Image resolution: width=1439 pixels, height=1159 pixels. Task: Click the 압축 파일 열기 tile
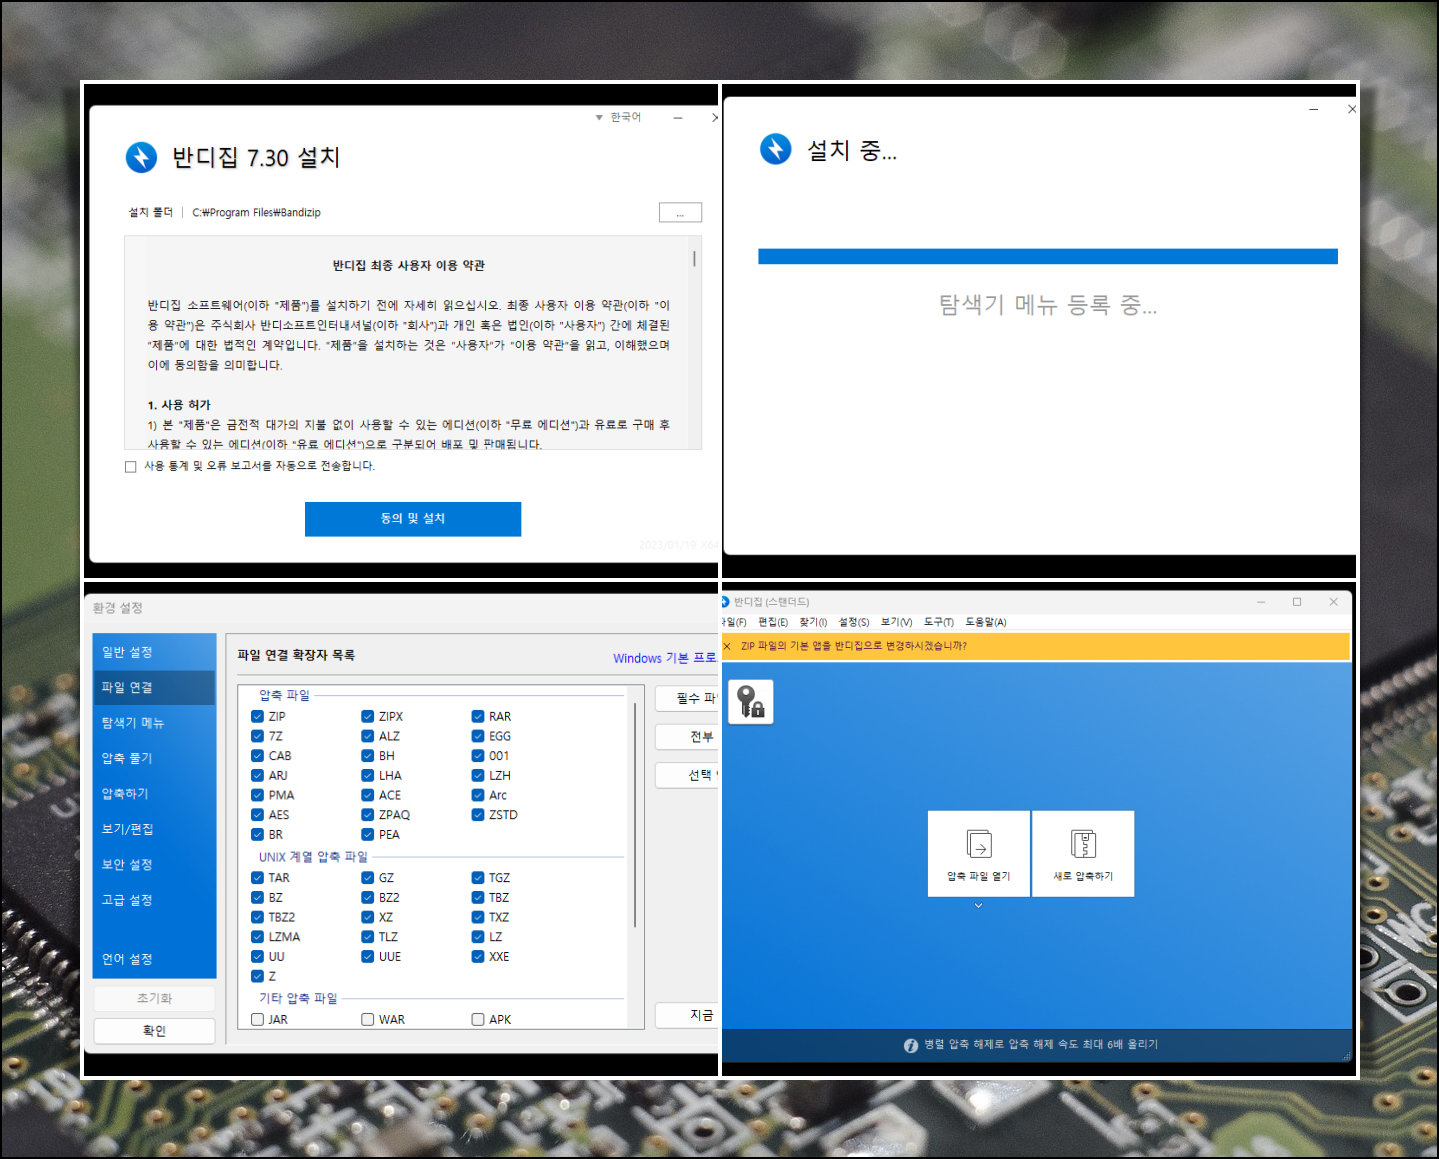tap(979, 853)
